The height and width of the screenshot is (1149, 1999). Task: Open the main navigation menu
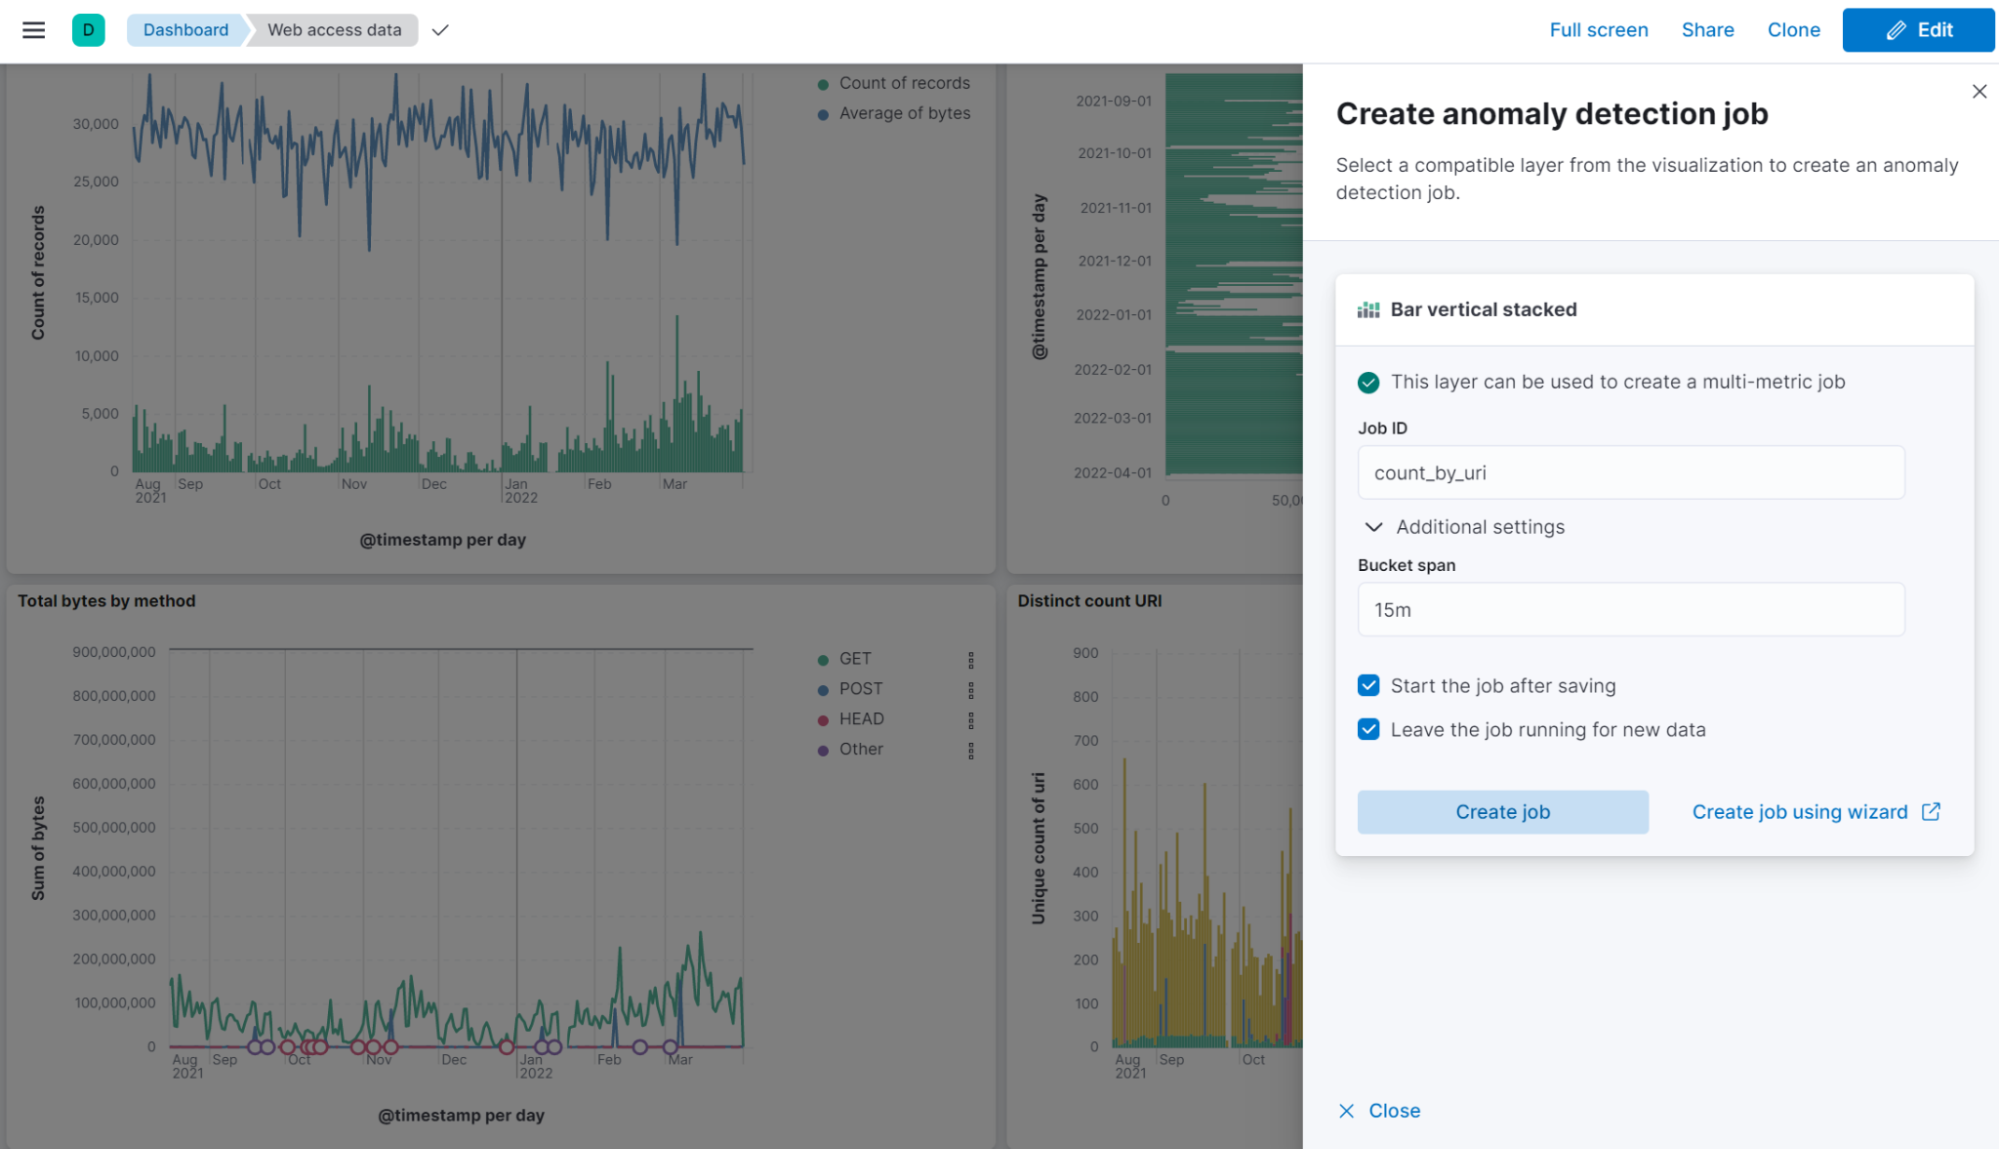pos(33,30)
